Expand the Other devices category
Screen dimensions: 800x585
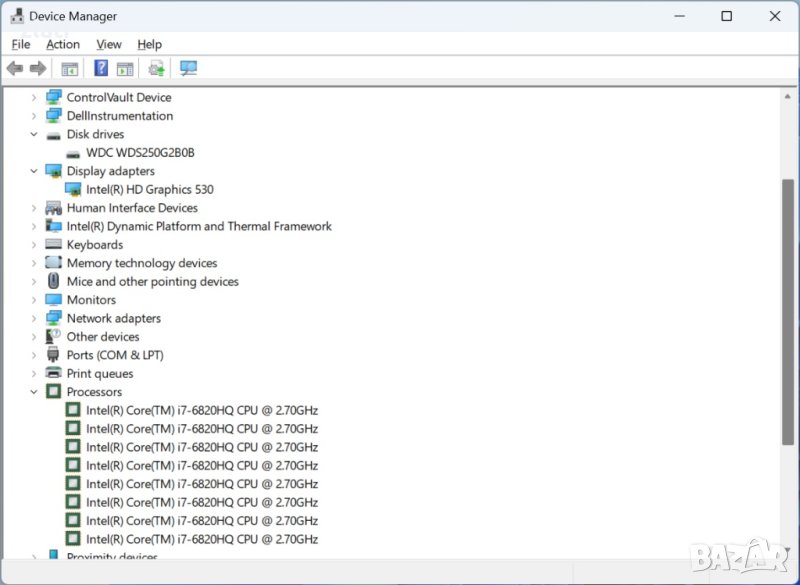tap(33, 337)
